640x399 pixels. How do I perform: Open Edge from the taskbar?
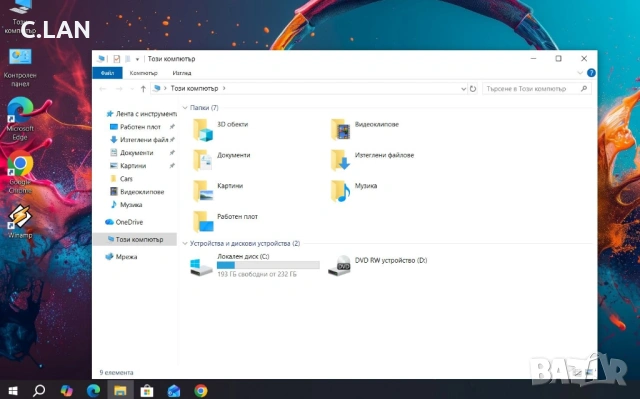click(93, 391)
